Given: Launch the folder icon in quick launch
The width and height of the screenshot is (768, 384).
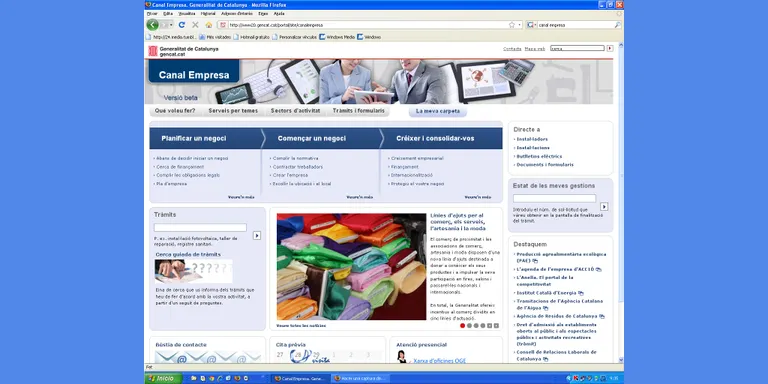Looking at the screenshot, I should point(194,379).
